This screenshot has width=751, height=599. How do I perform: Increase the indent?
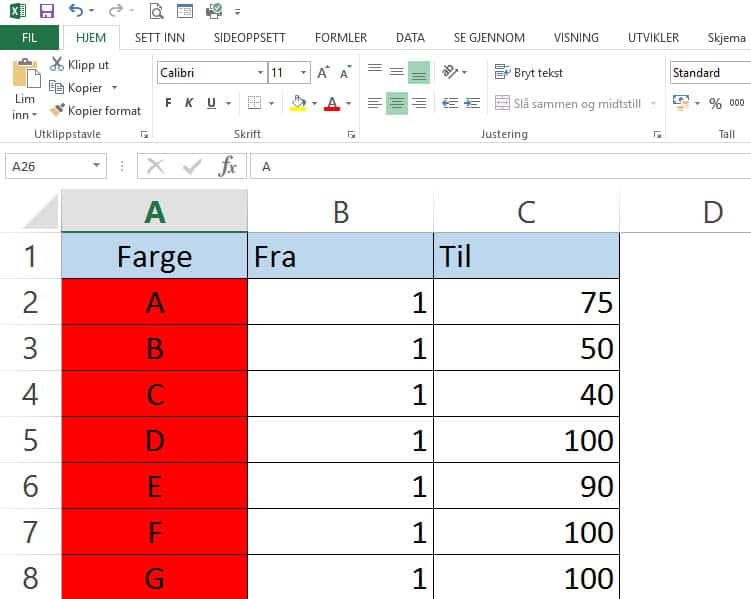click(x=472, y=103)
